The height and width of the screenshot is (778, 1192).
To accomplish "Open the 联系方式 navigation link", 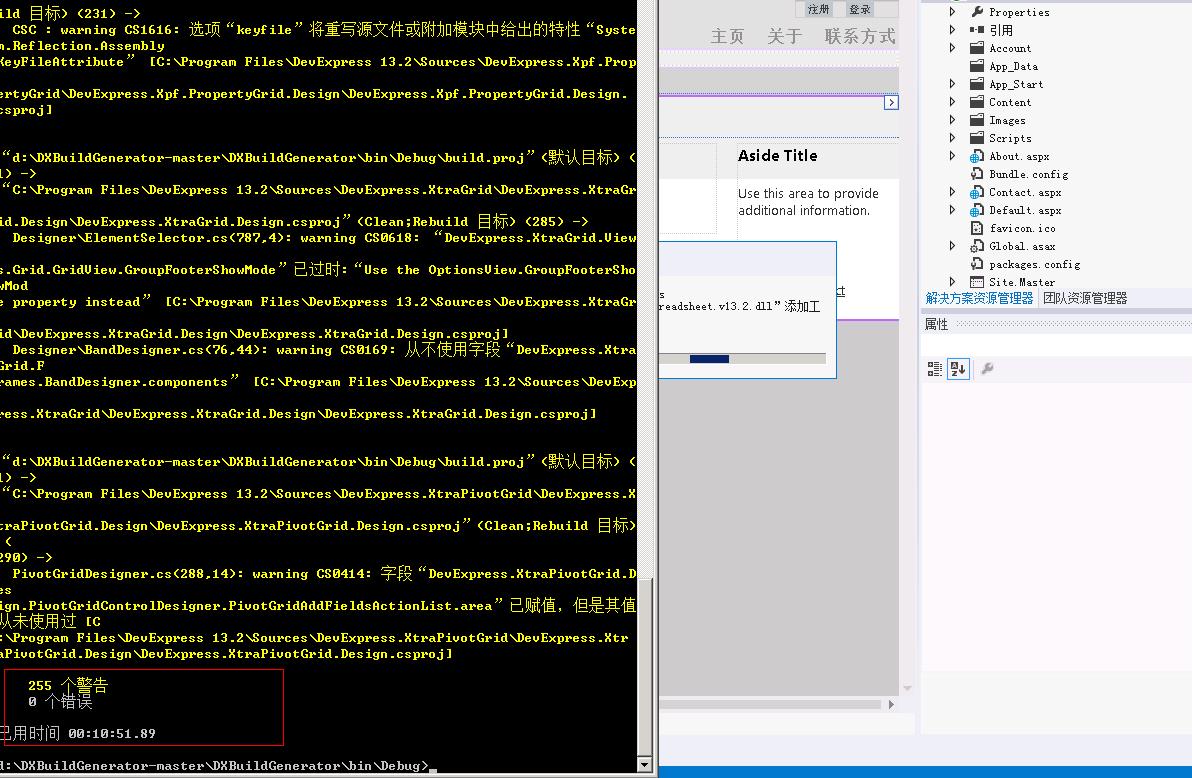I will pyautogui.click(x=860, y=37).
